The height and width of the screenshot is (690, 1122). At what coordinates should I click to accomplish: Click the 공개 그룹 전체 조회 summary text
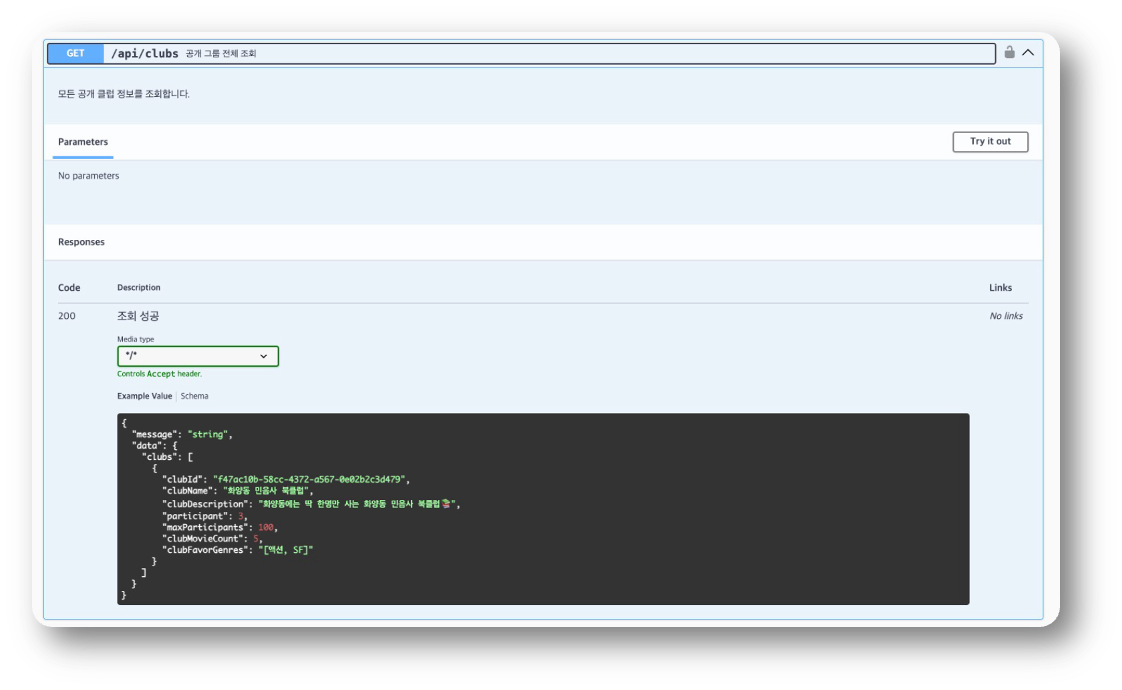point(220,54)
